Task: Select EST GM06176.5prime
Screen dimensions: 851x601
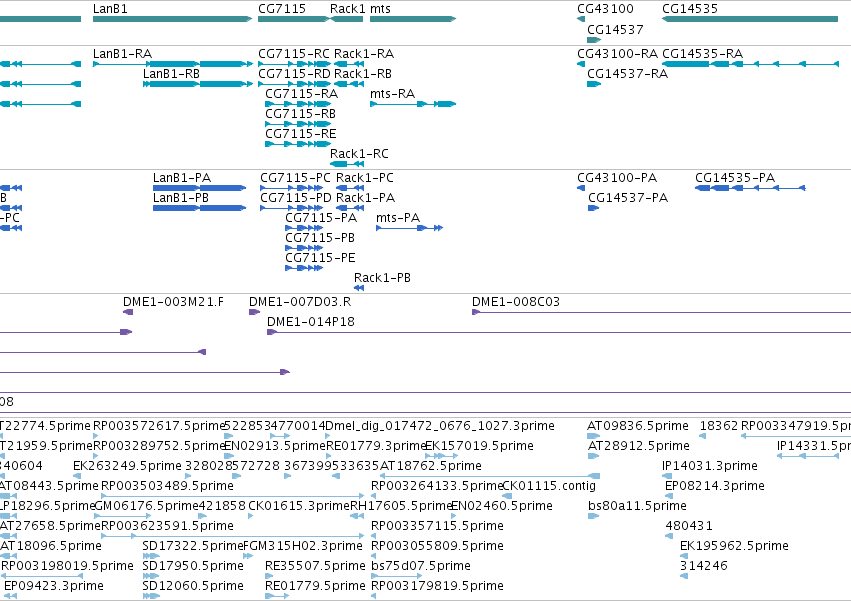Action: coord(123,516)
